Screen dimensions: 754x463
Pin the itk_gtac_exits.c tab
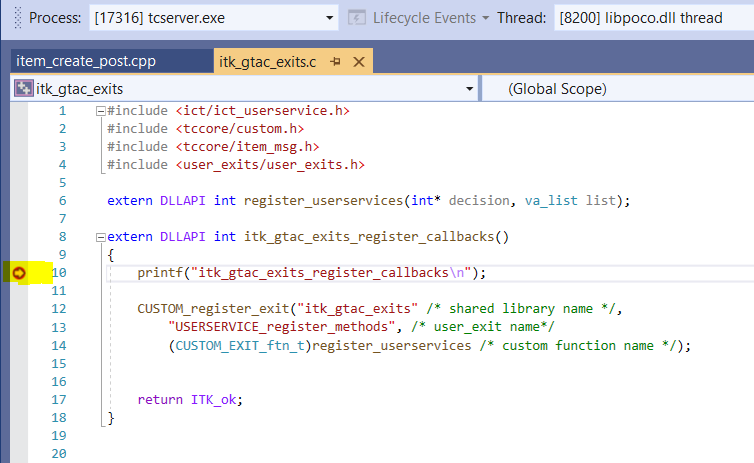point(336,62)
